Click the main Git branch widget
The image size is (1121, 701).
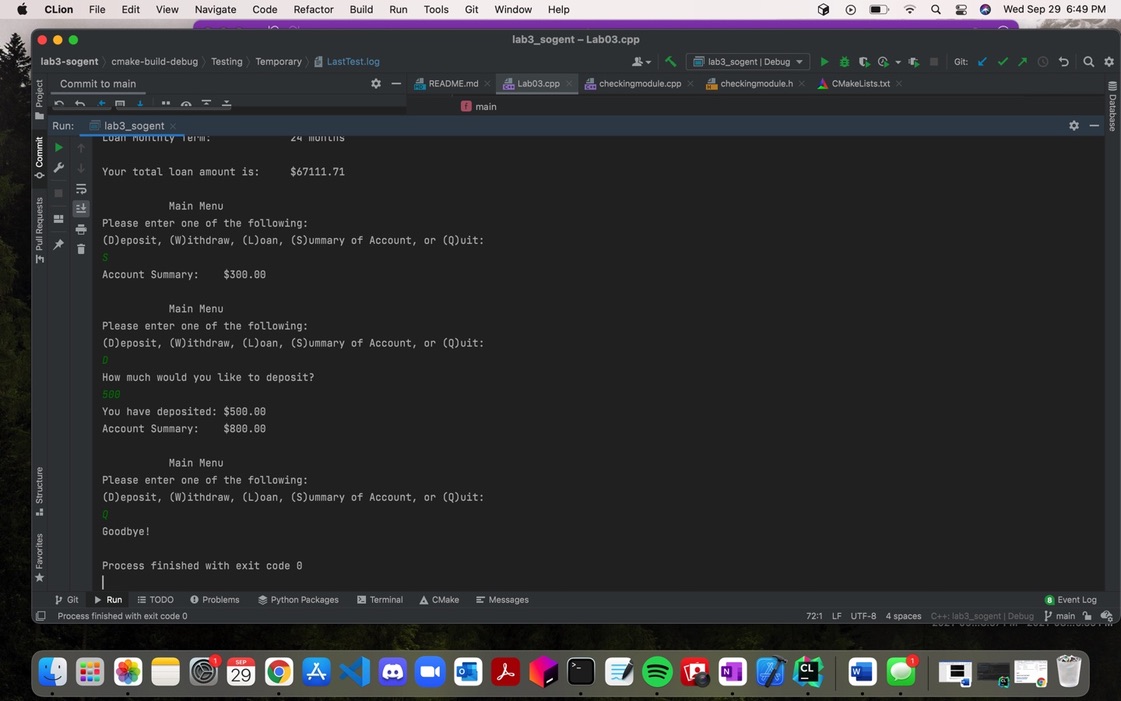tap(1060, 616)
